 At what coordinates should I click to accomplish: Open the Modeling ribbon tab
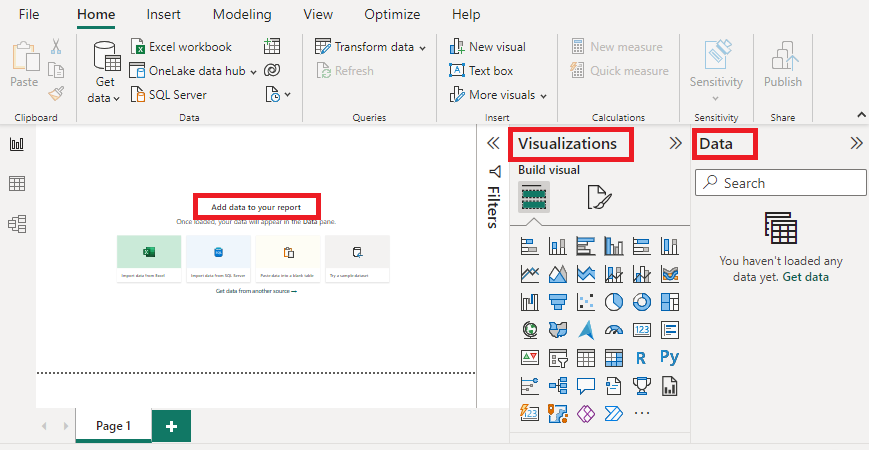pyautogui.click(x=242, y=15)
